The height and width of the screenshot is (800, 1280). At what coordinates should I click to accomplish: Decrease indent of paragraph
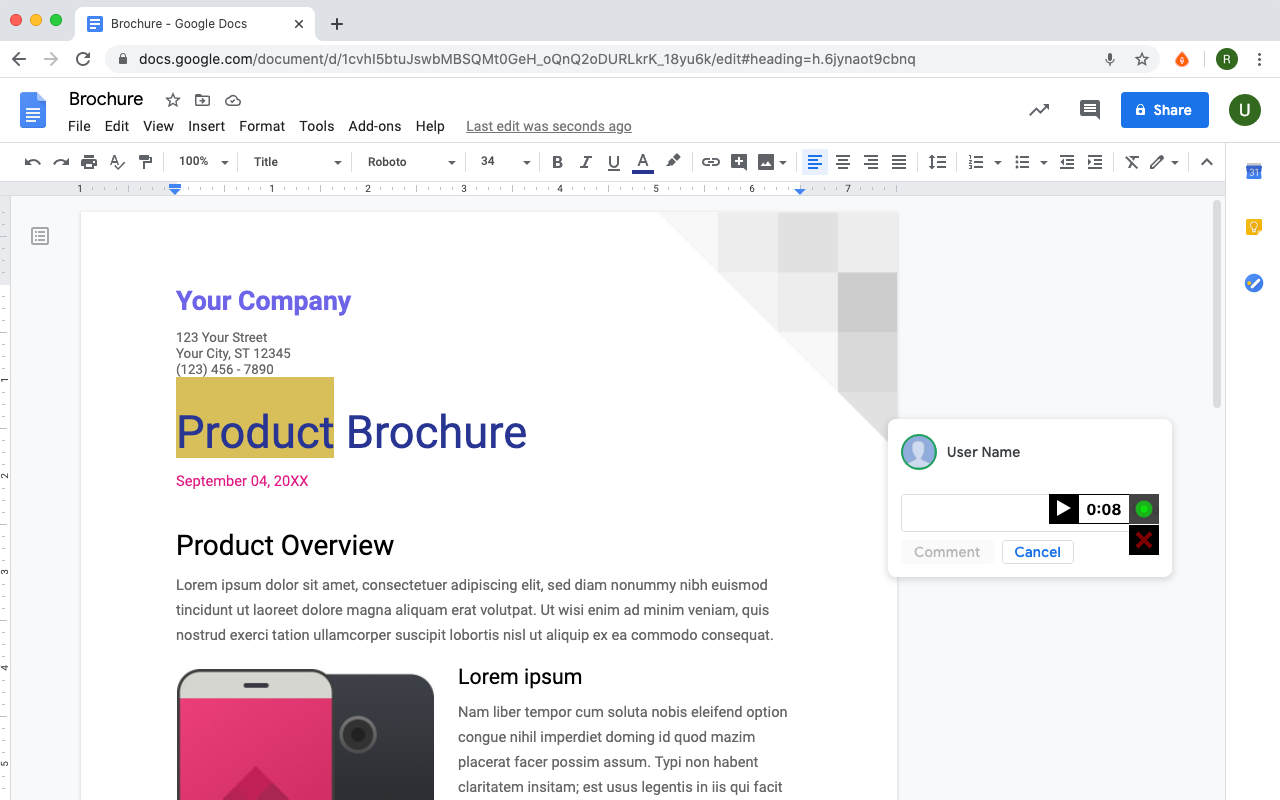1067,162
